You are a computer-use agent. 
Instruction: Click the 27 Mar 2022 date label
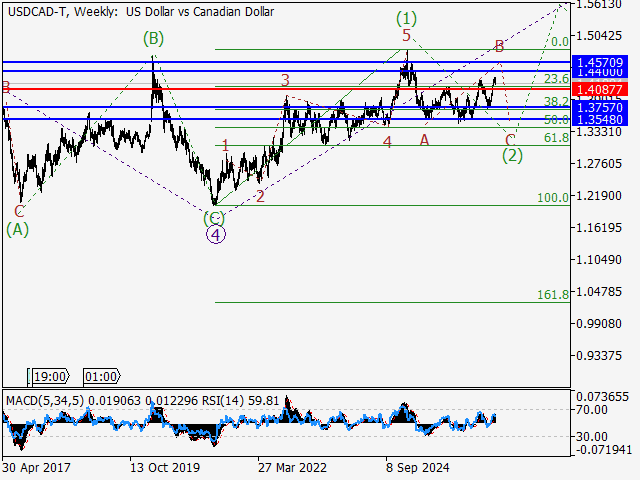292,467
